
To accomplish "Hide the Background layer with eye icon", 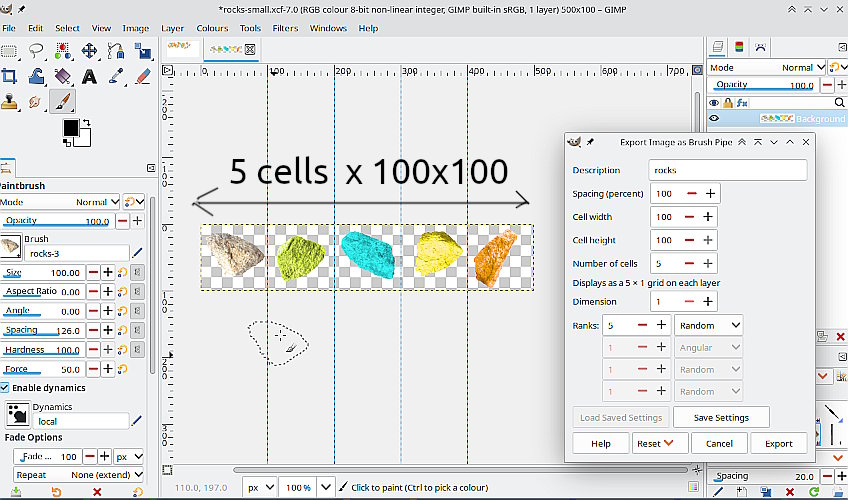I will [714, 119].
